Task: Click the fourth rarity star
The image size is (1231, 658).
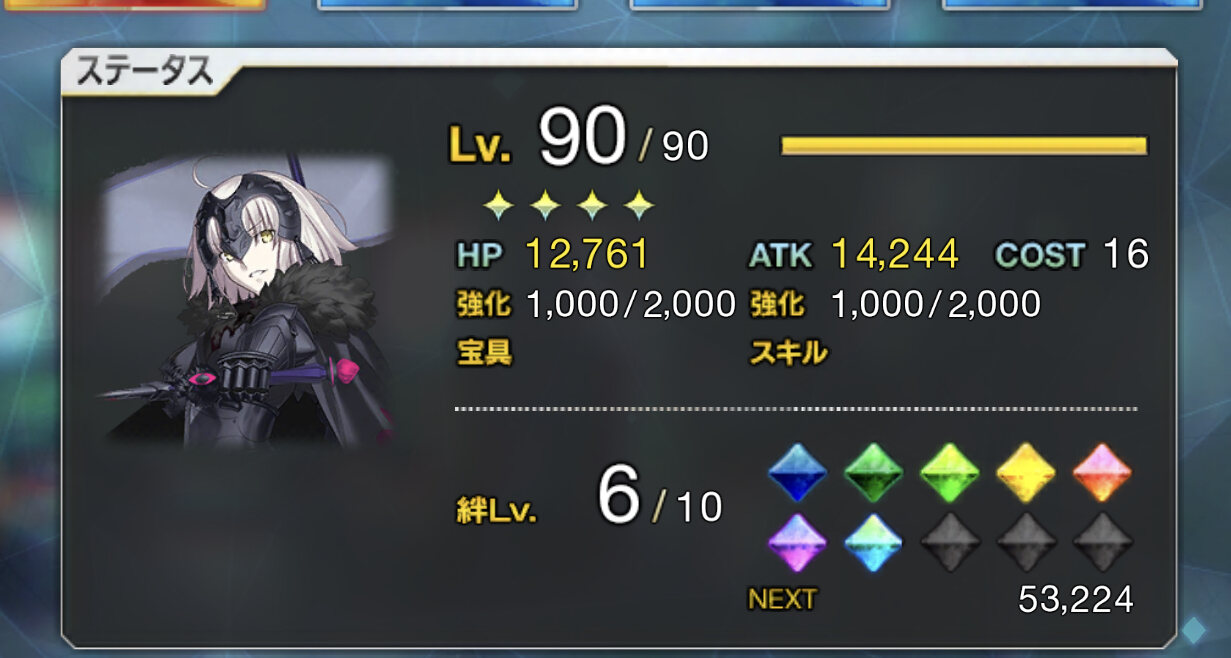Action: [639, 206]
